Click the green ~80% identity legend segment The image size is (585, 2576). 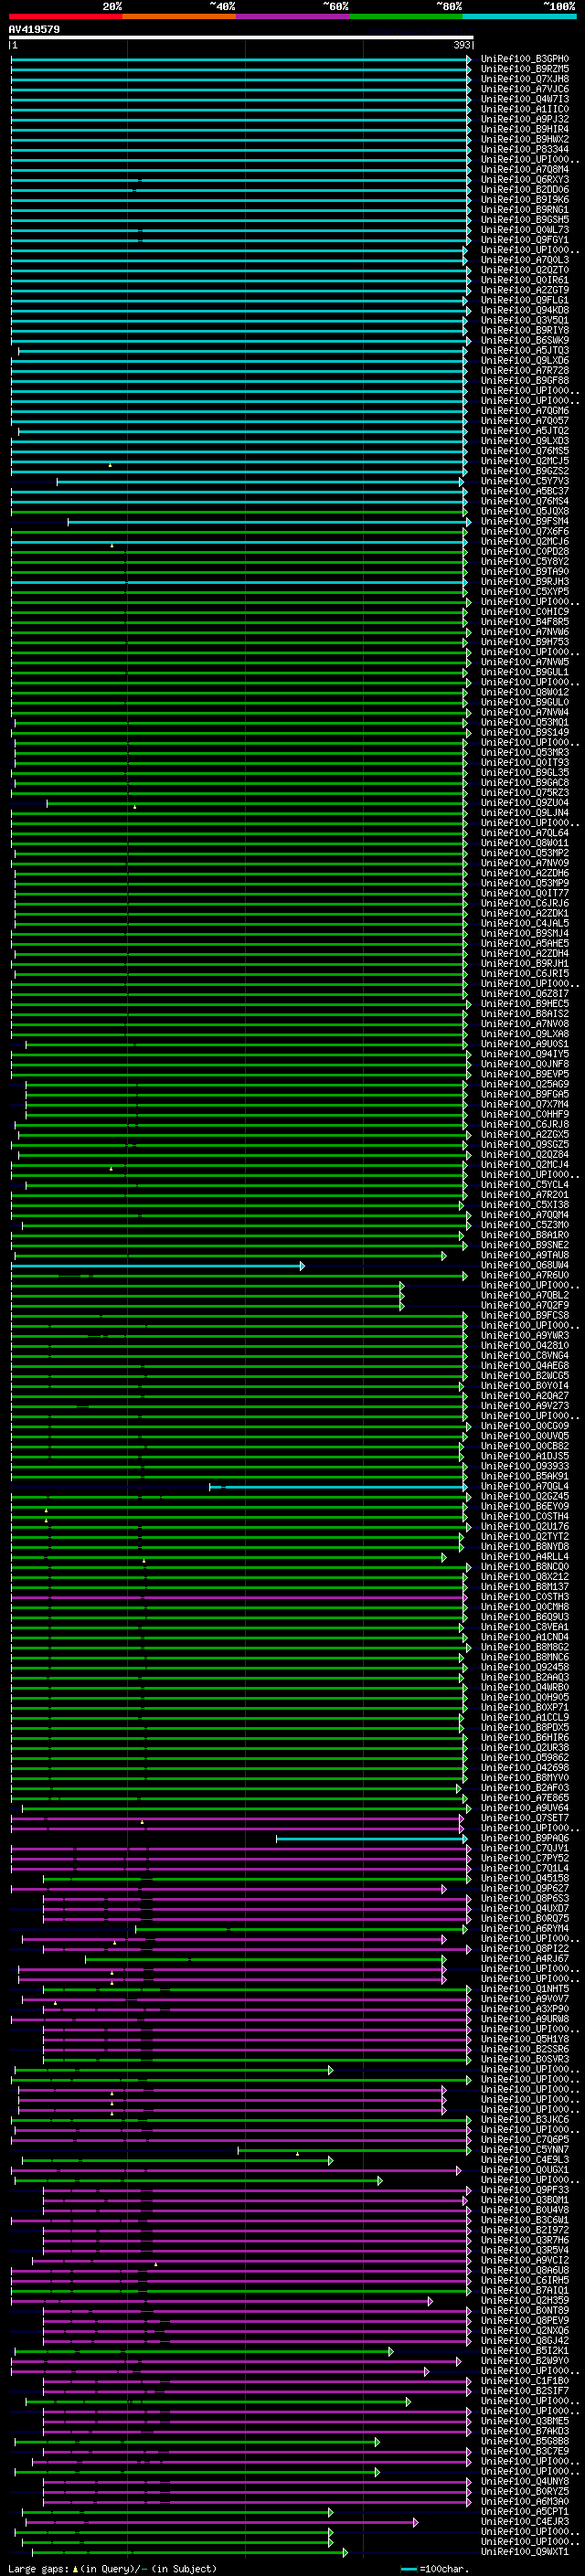pos(406,17)
